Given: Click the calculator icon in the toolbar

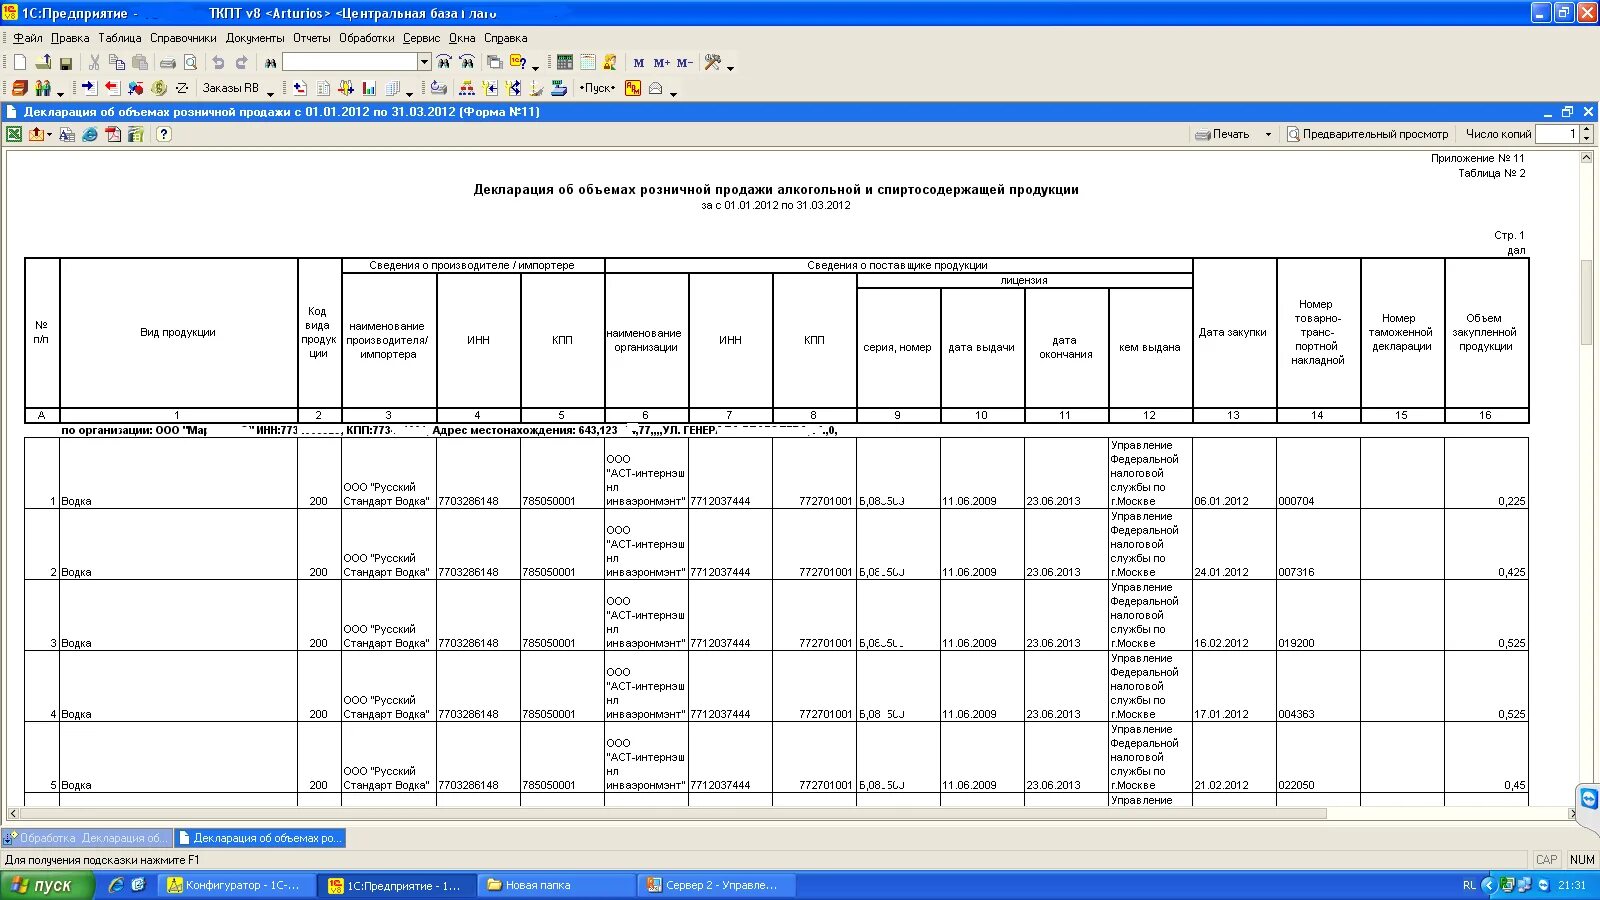Looking at the screenshot, I should (x=565, y=62).
